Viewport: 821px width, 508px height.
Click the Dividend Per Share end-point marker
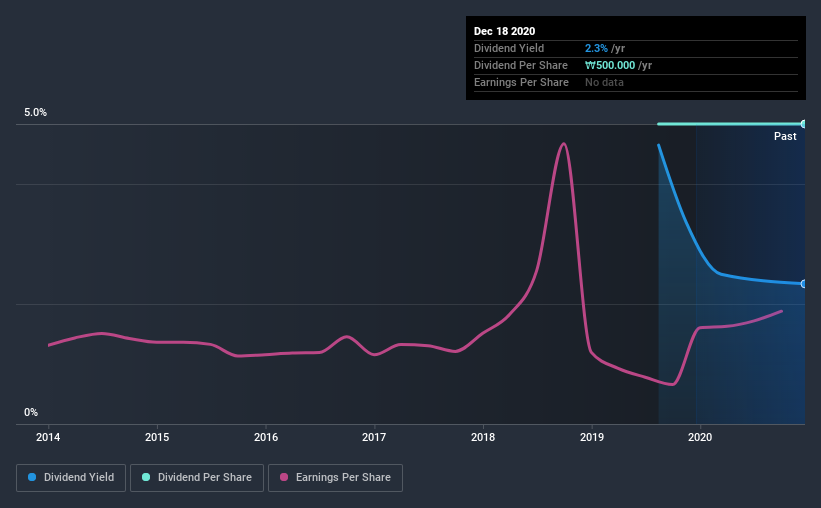pyautogui.click(x=804, y=124)
